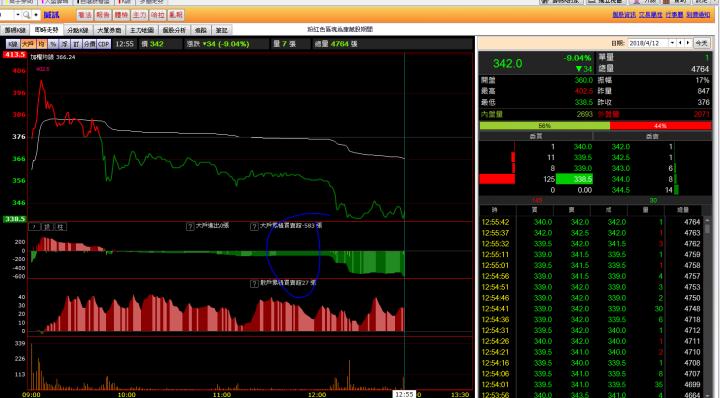
Task: Select the 柱 bar-style chart icon
Action: pyautogui.click(x=60, y=227)
